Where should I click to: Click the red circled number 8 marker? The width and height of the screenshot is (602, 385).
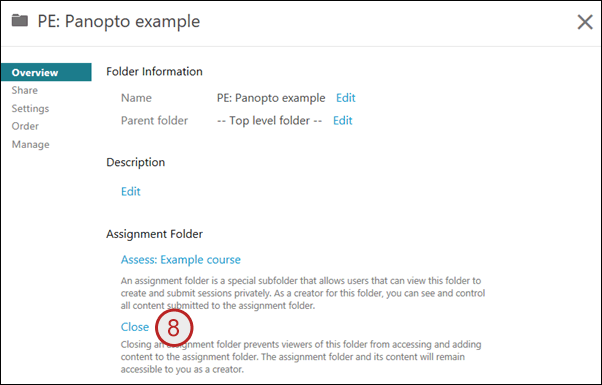pyautogui.click(x=174, y=328)
